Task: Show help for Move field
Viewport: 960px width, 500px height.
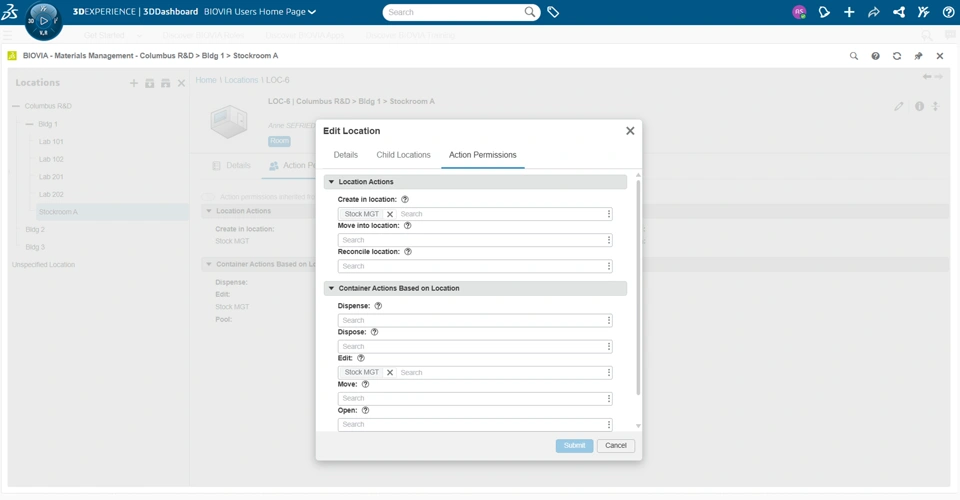Action: 366,384
